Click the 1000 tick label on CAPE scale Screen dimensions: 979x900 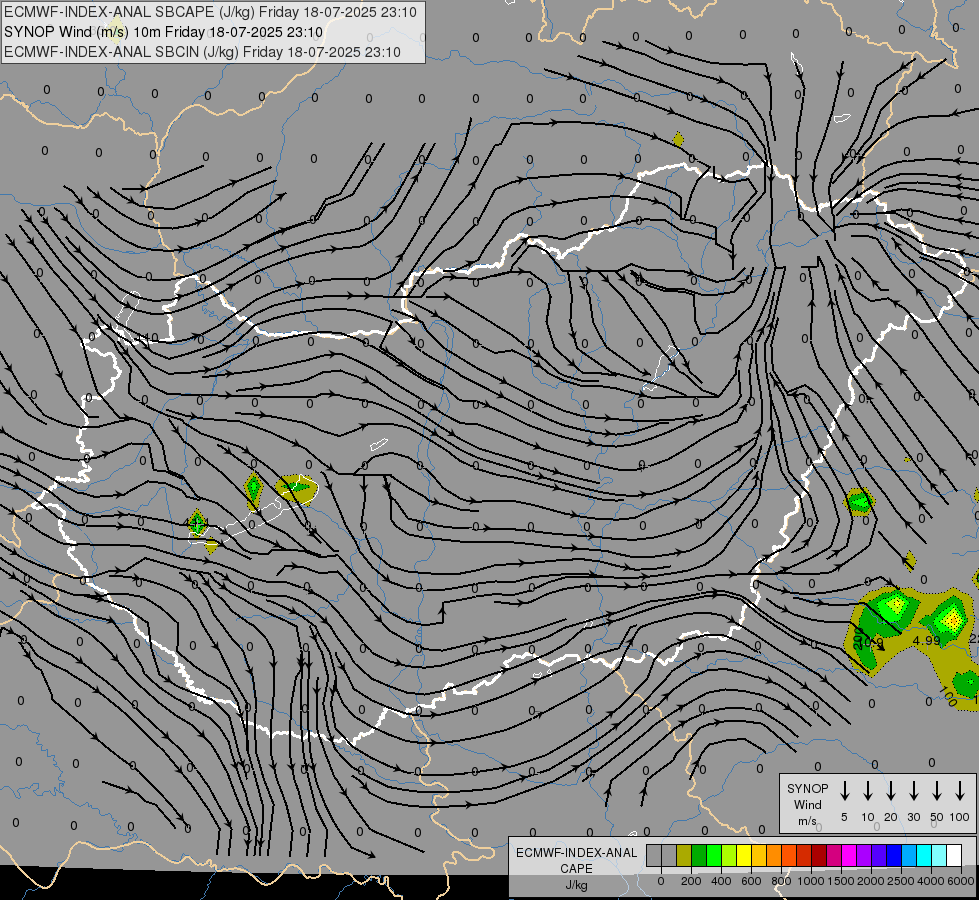(811, 881)
